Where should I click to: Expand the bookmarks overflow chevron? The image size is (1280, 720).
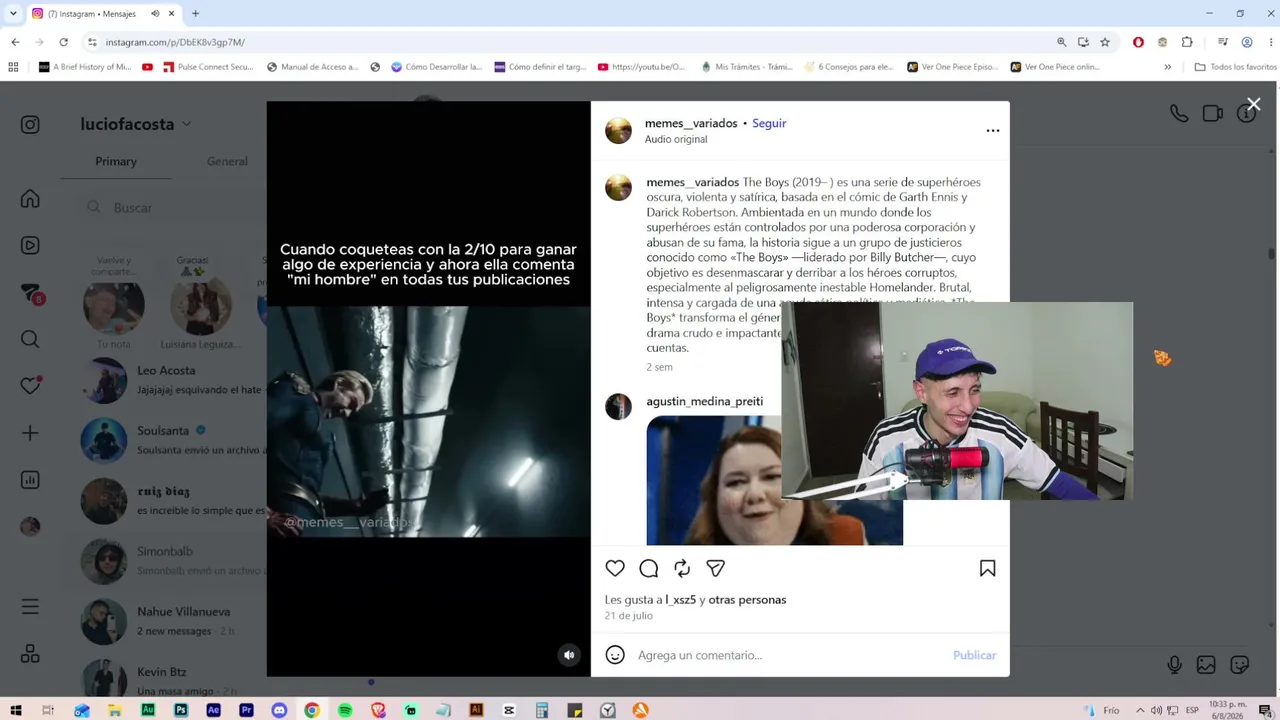click(x=1167, y=67)
